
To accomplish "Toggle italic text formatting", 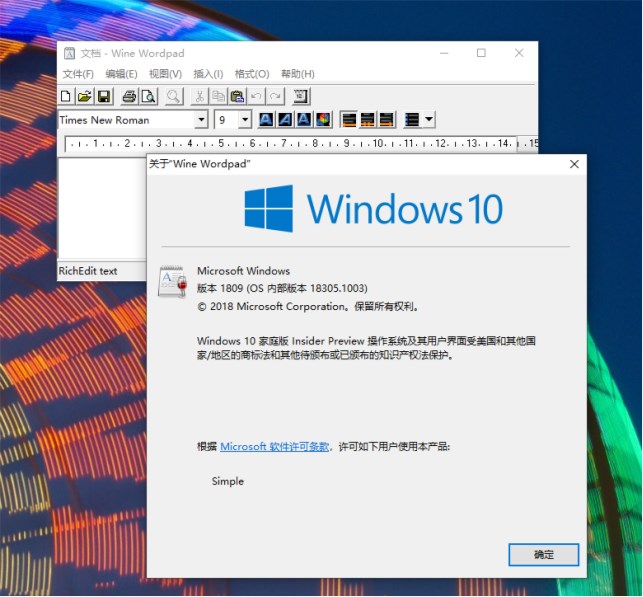I will (285, 120).
